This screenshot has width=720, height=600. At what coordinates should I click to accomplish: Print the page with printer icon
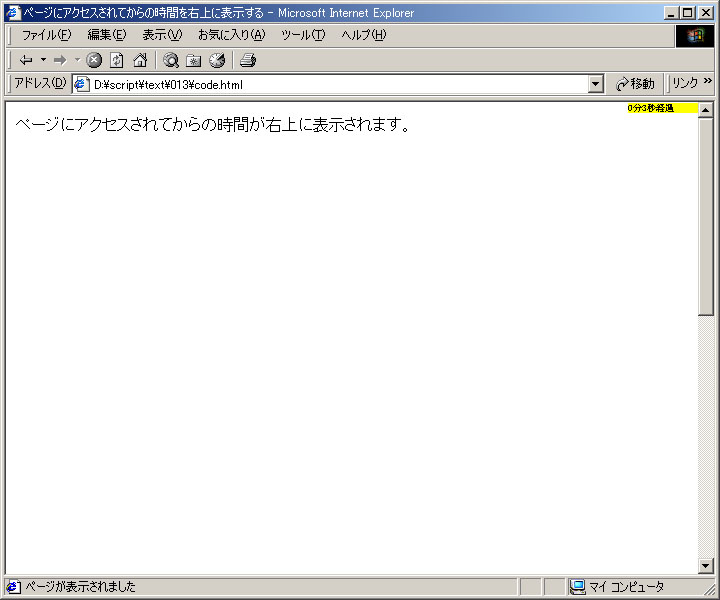(248, 60)
